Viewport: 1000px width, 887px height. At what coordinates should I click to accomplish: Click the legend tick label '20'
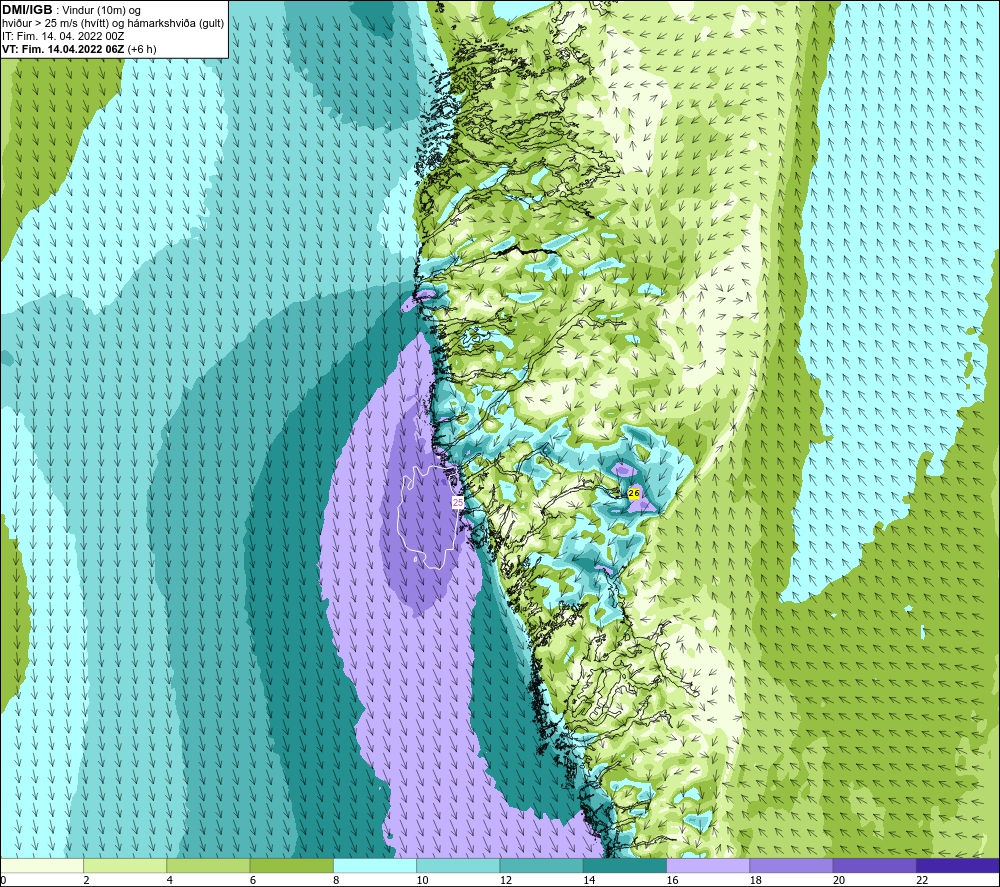839,880
